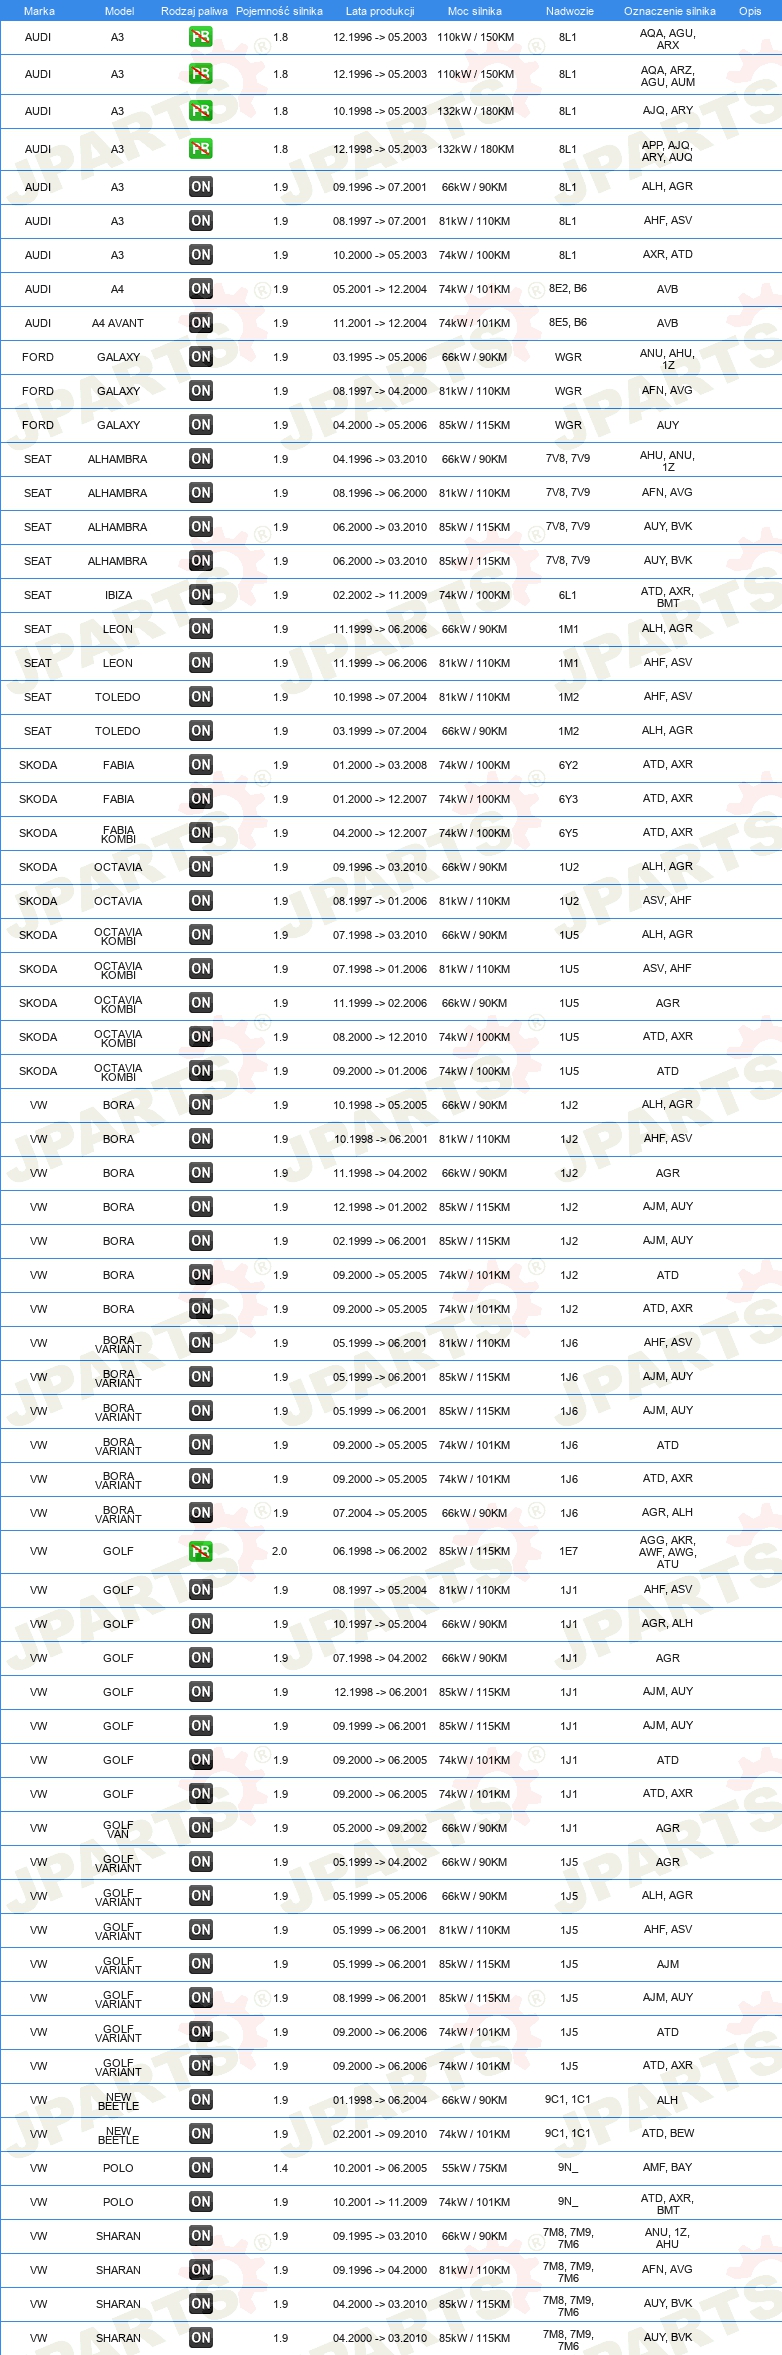Click the Marka column header

coord(39,11)
